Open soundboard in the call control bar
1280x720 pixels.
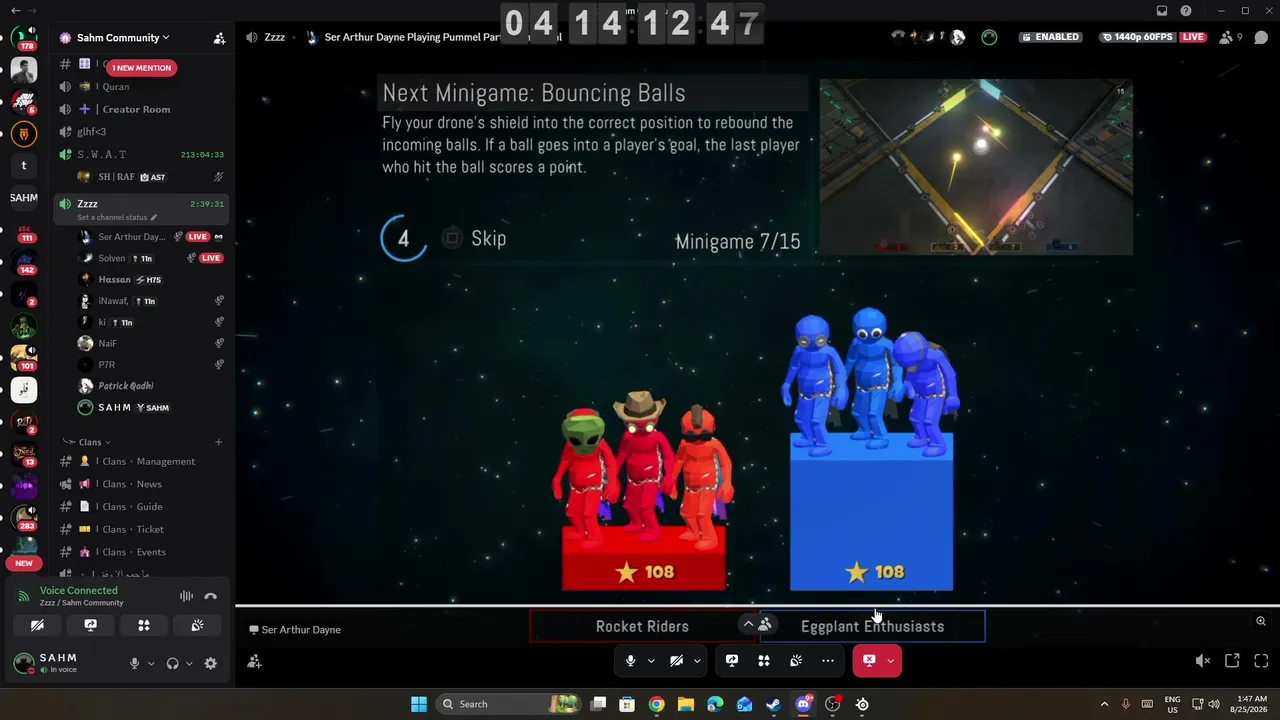796,660
